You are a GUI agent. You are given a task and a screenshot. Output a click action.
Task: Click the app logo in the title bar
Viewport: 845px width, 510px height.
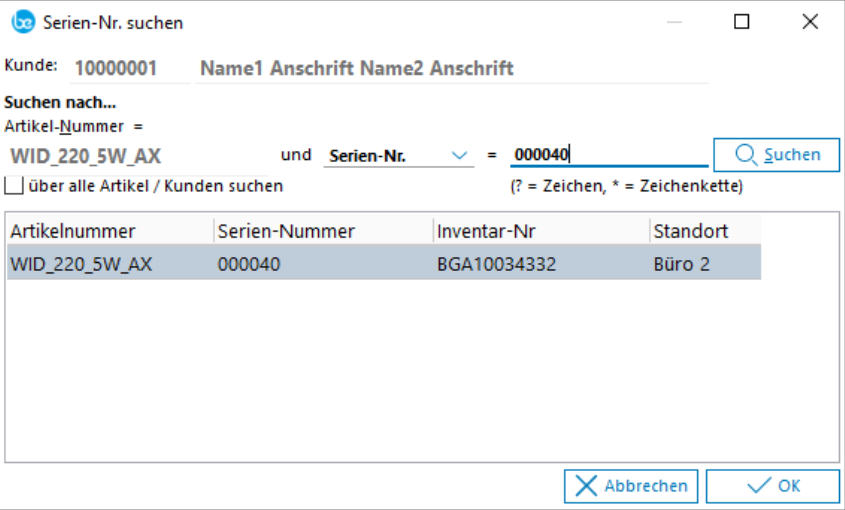pos(21,21)
